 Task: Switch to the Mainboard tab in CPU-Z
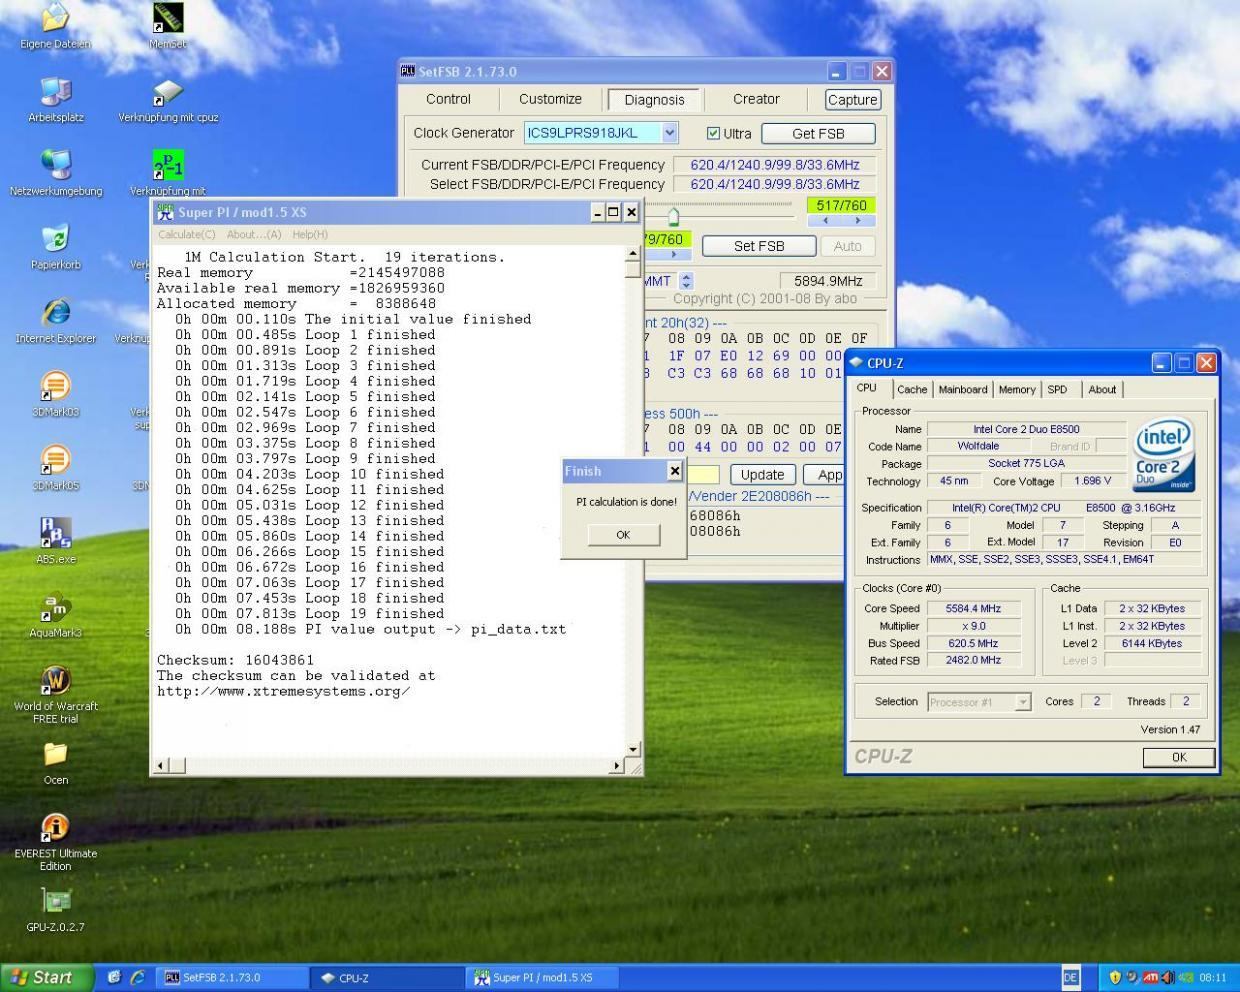(x=962, y=390)
